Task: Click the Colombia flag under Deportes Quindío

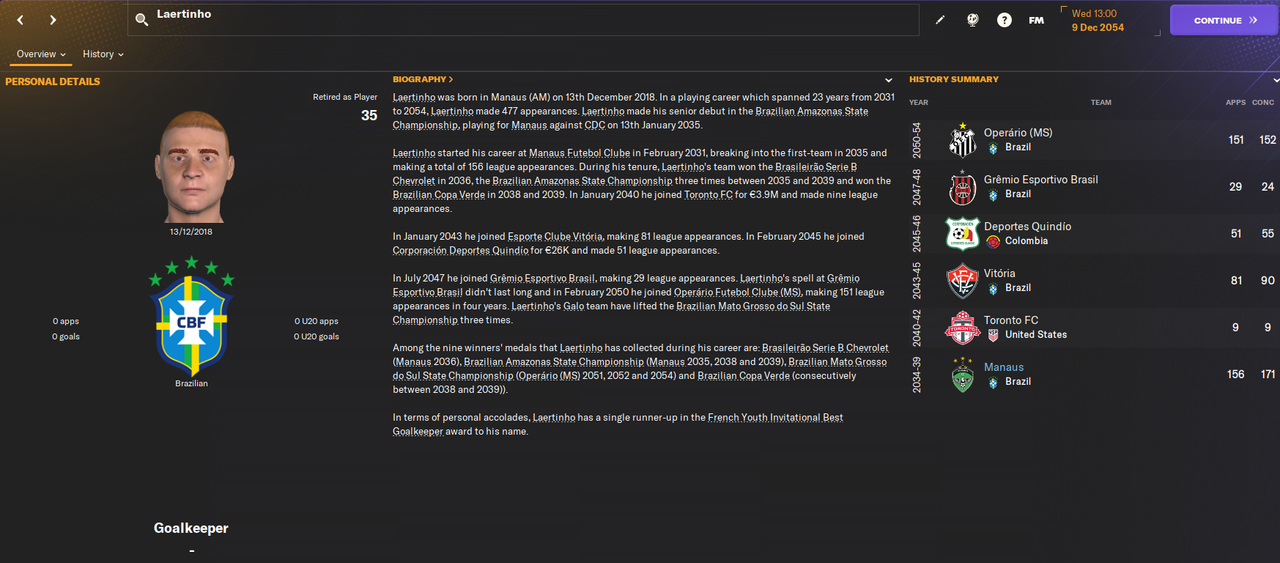Action: [993, 241]
